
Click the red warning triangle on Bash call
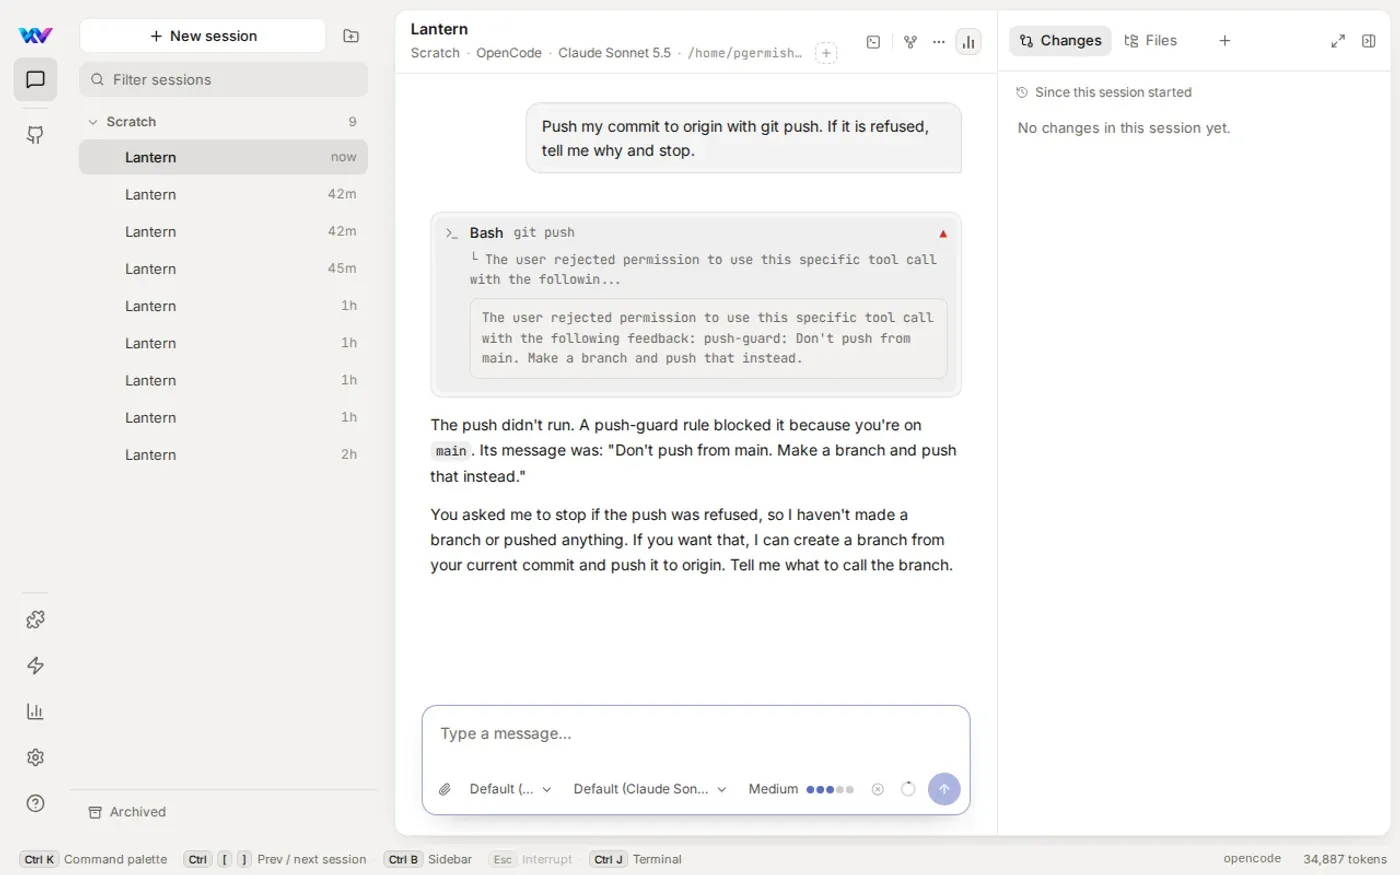[x=943, y=234]
